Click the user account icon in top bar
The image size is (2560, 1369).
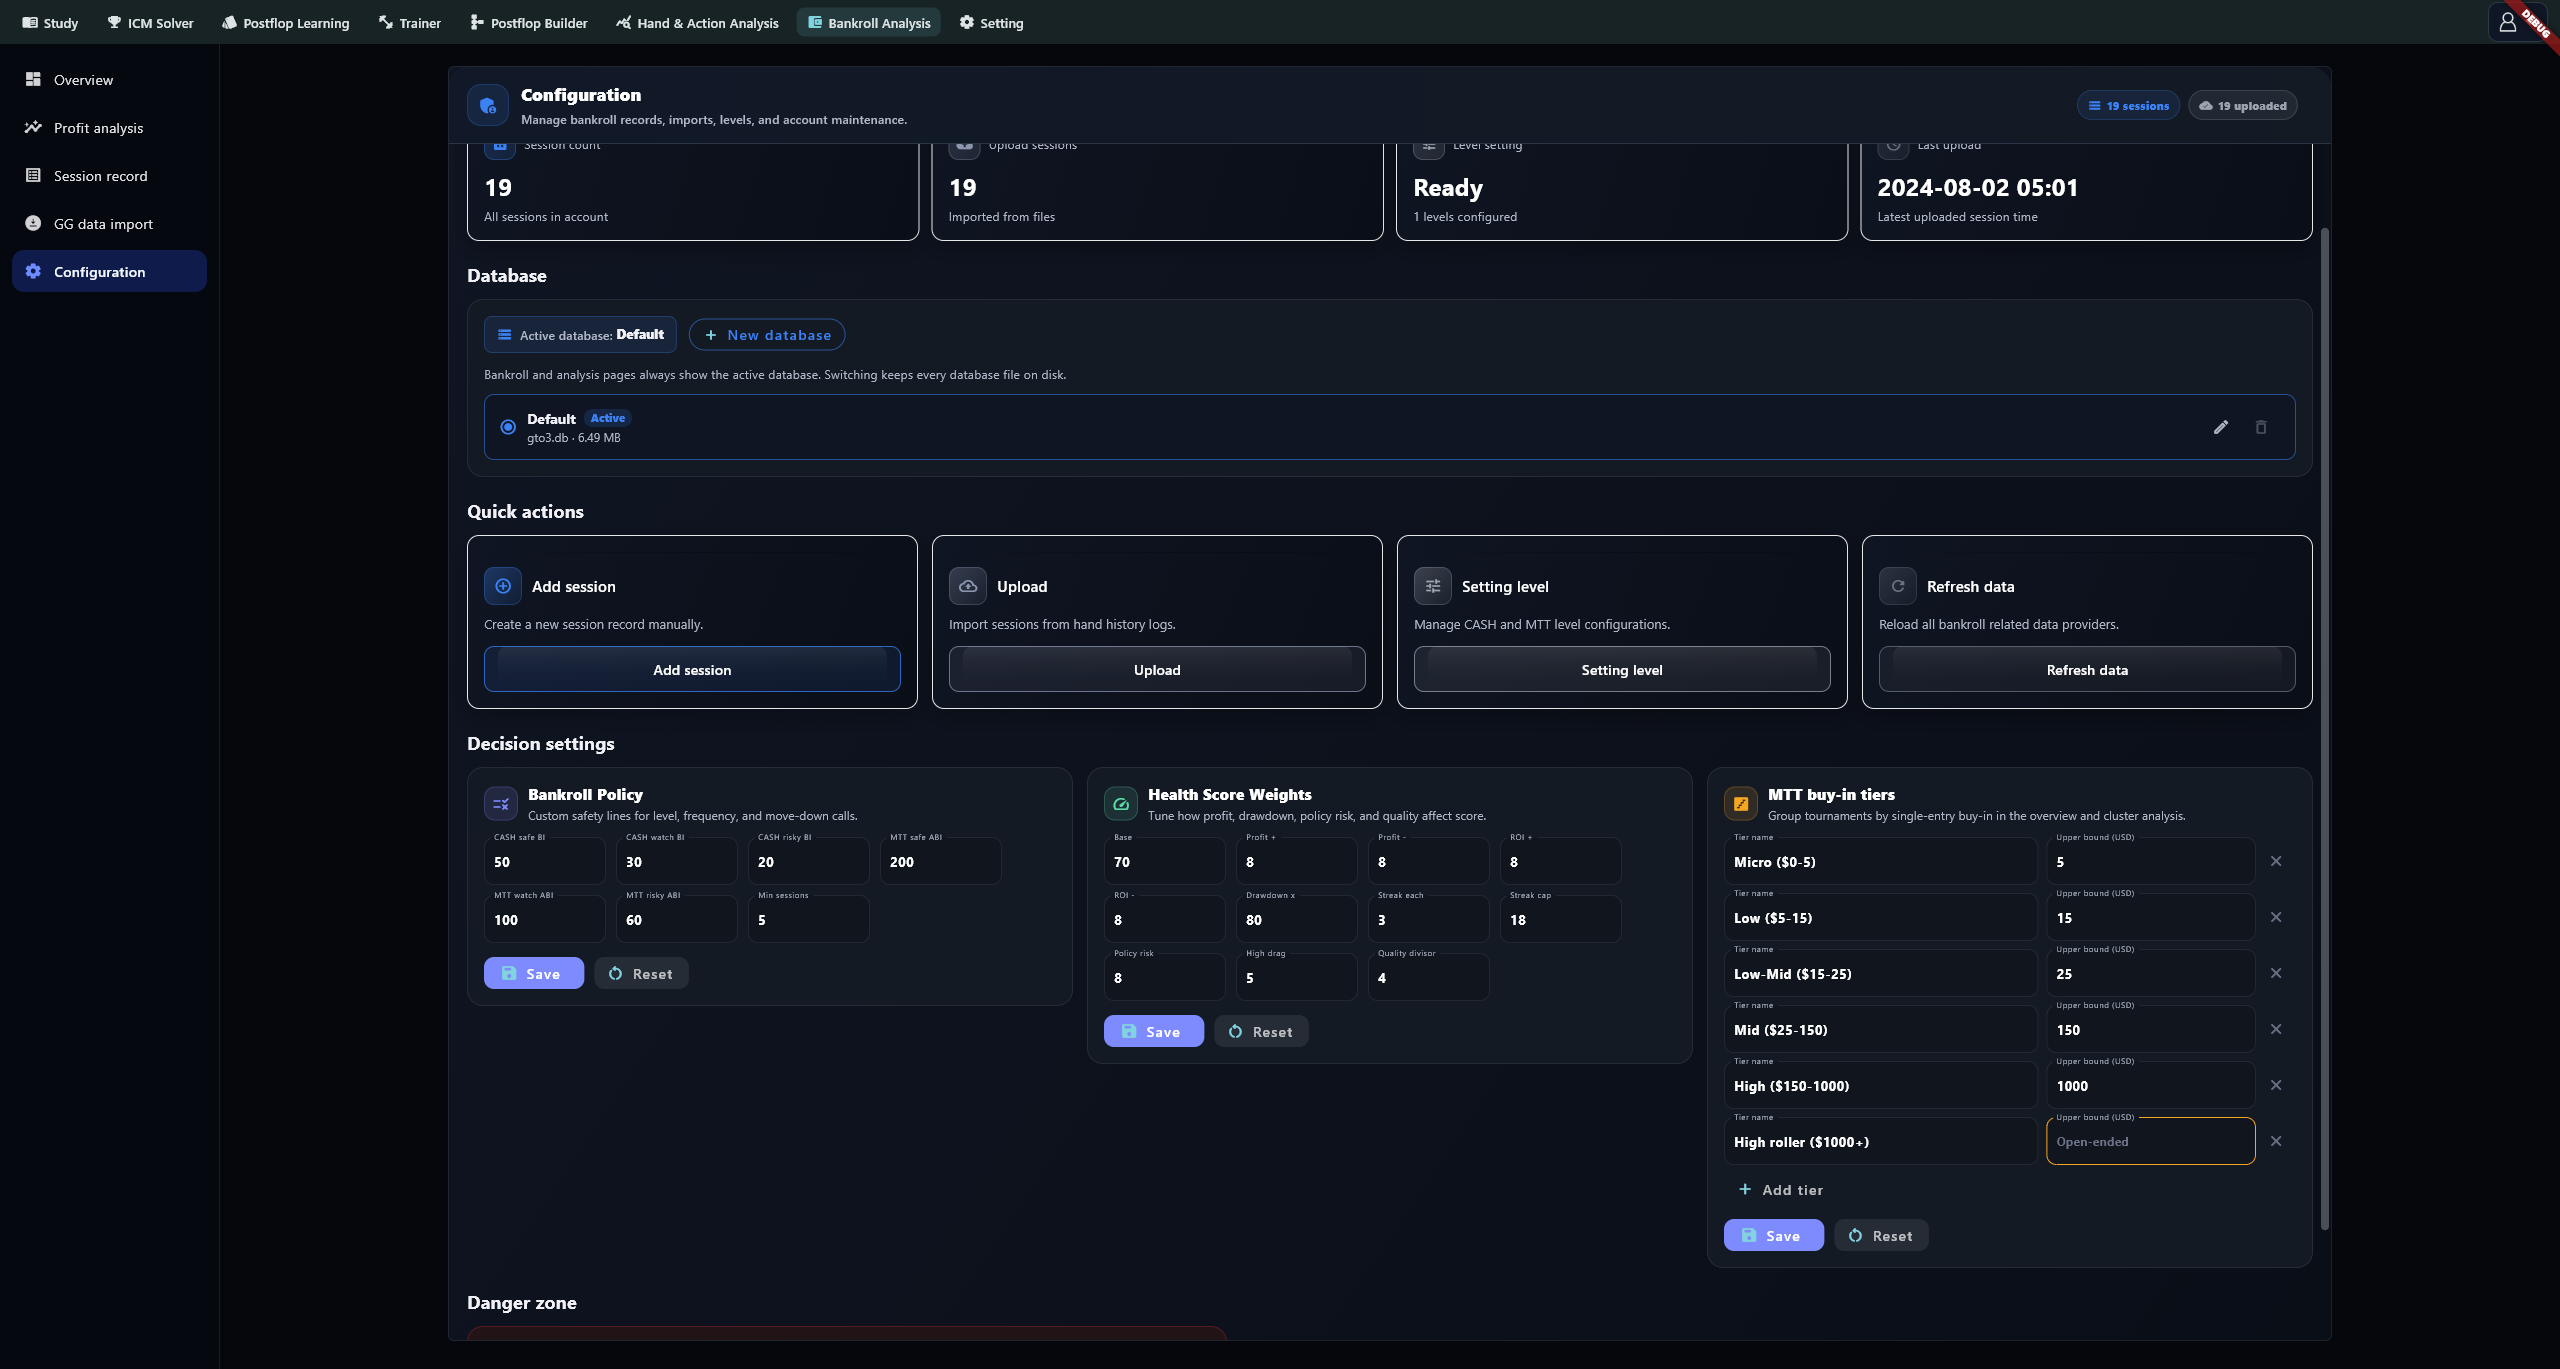2507,22
